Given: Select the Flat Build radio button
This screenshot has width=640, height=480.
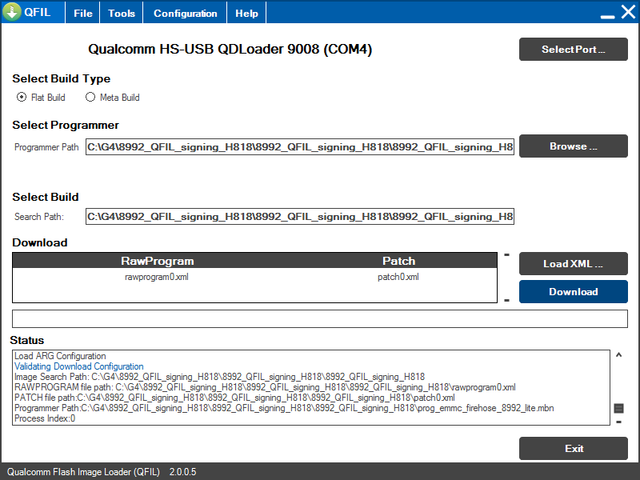Looking at the screenshot, I should point(21,97).
